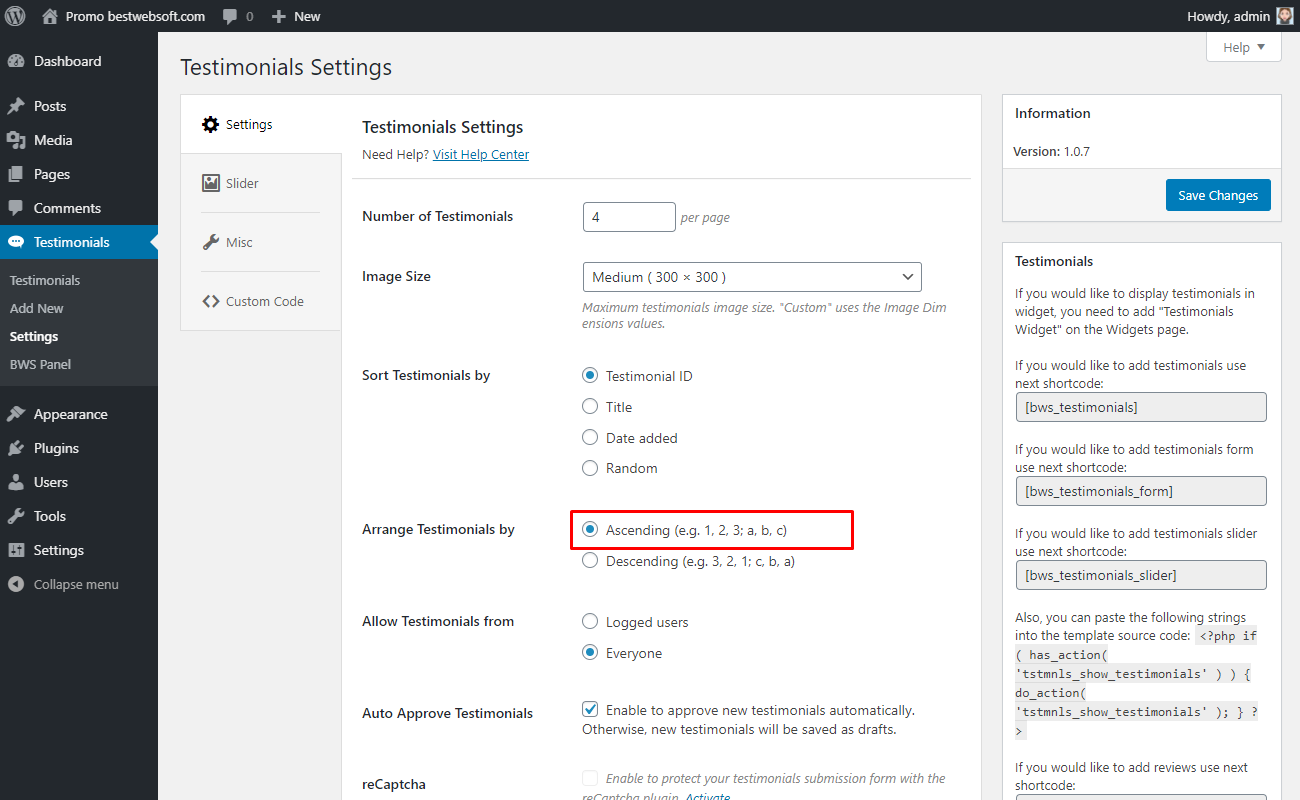
Task: Click the Posts pushpin icon
Action: (16, 106)
